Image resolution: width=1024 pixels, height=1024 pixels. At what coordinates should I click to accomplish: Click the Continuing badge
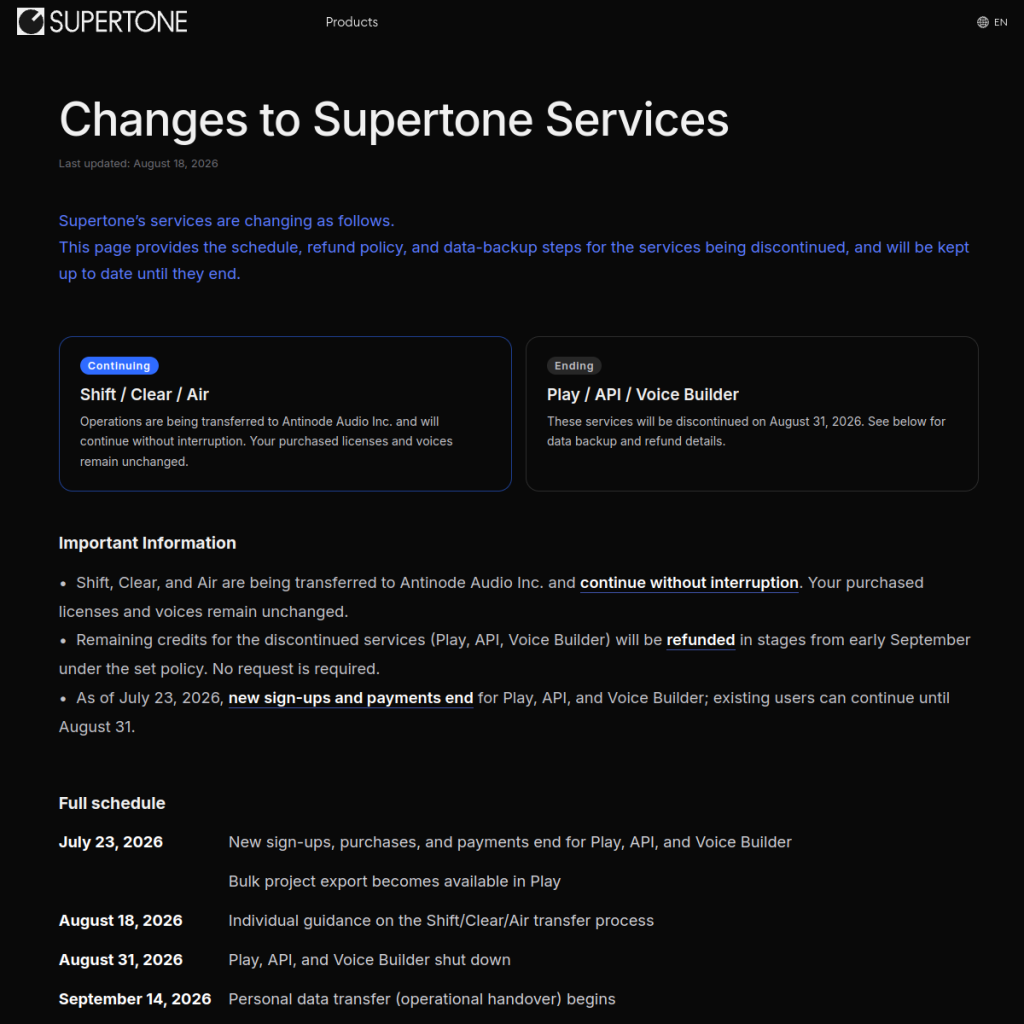(119, 366)
